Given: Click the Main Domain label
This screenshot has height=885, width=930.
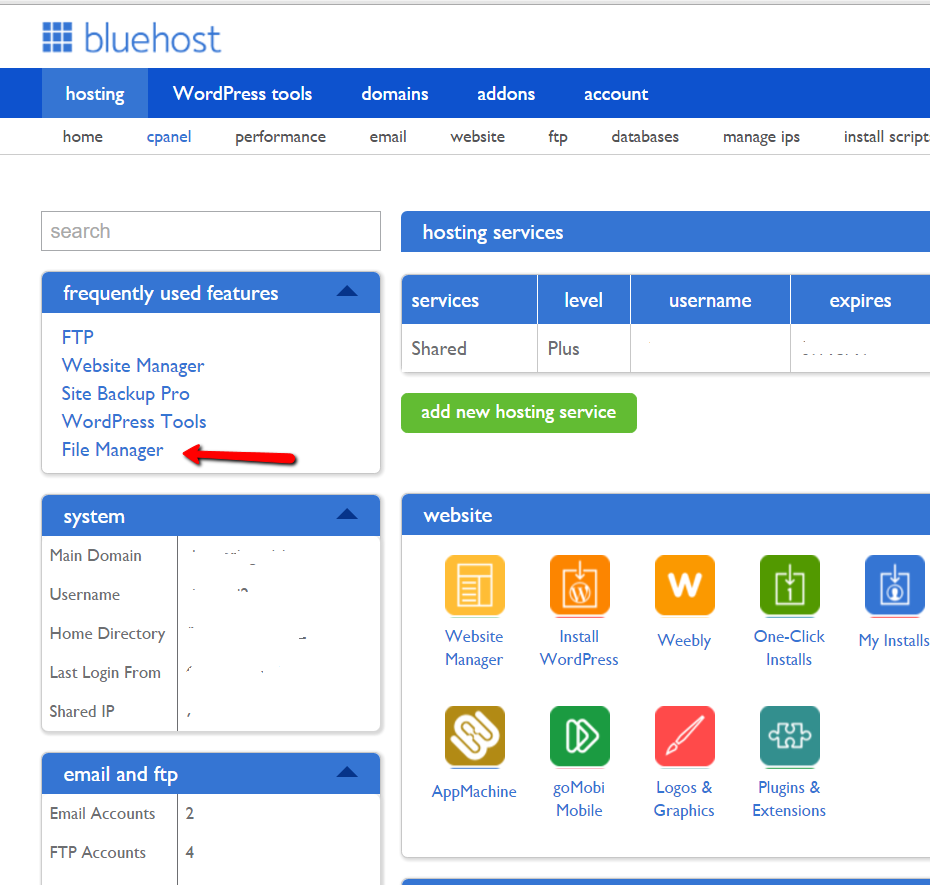Looking at the screenshot, I should click(x=95, y=555).
